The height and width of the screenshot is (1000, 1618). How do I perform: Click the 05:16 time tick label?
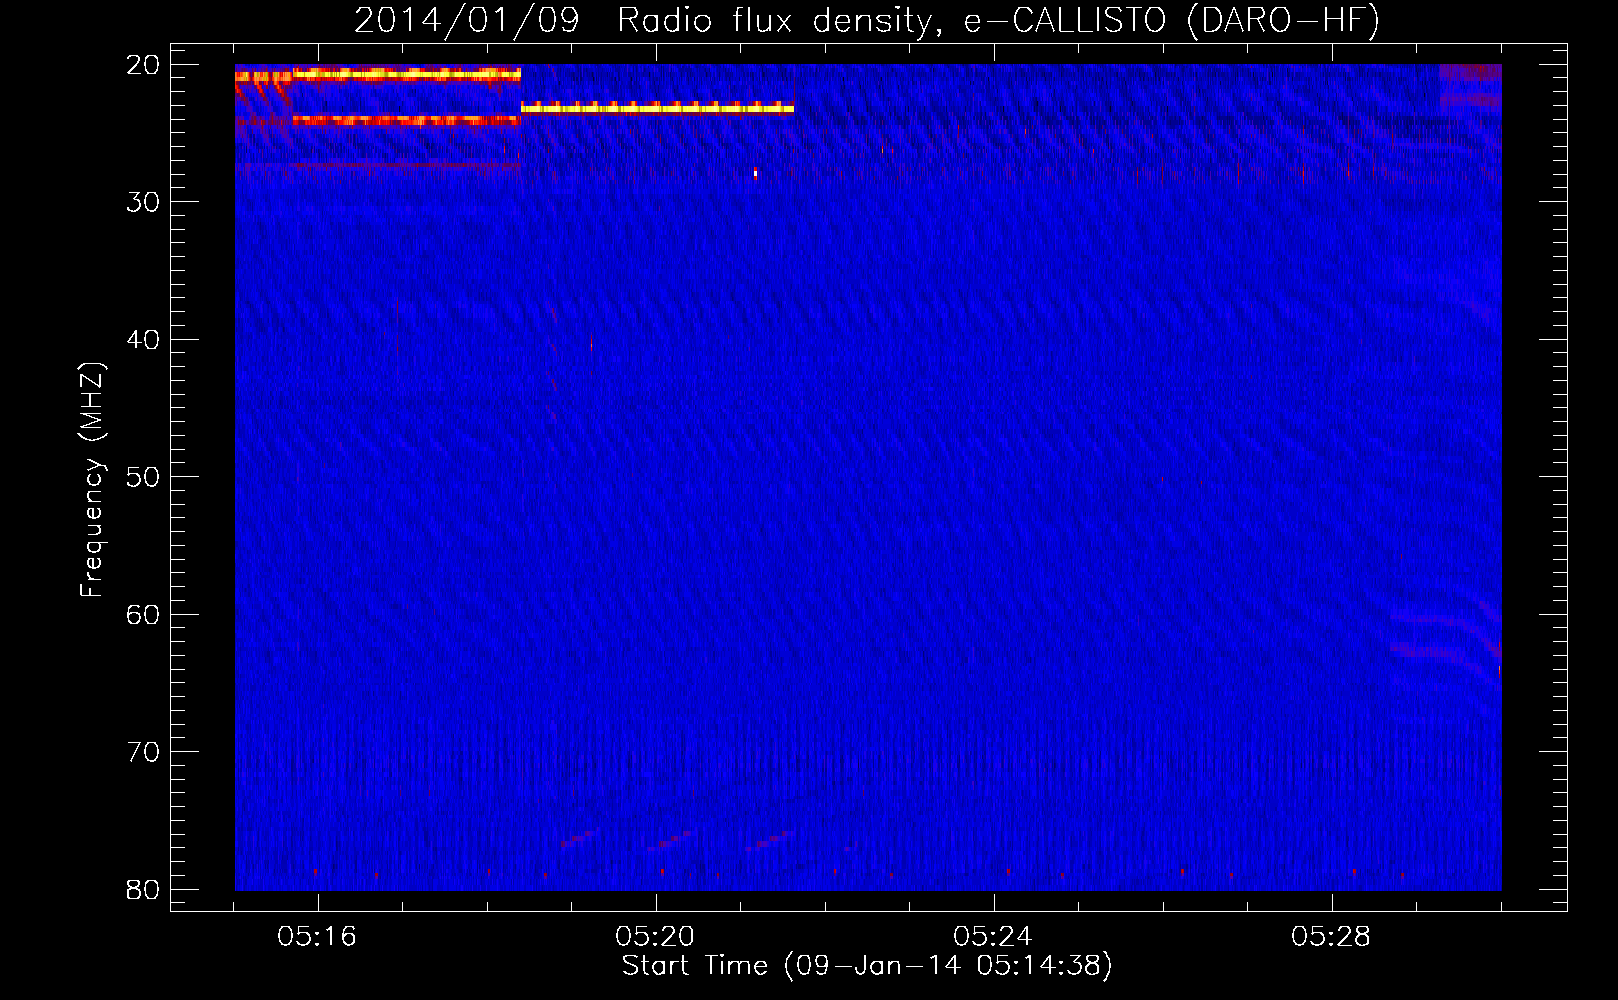click(x=317, y=937)
